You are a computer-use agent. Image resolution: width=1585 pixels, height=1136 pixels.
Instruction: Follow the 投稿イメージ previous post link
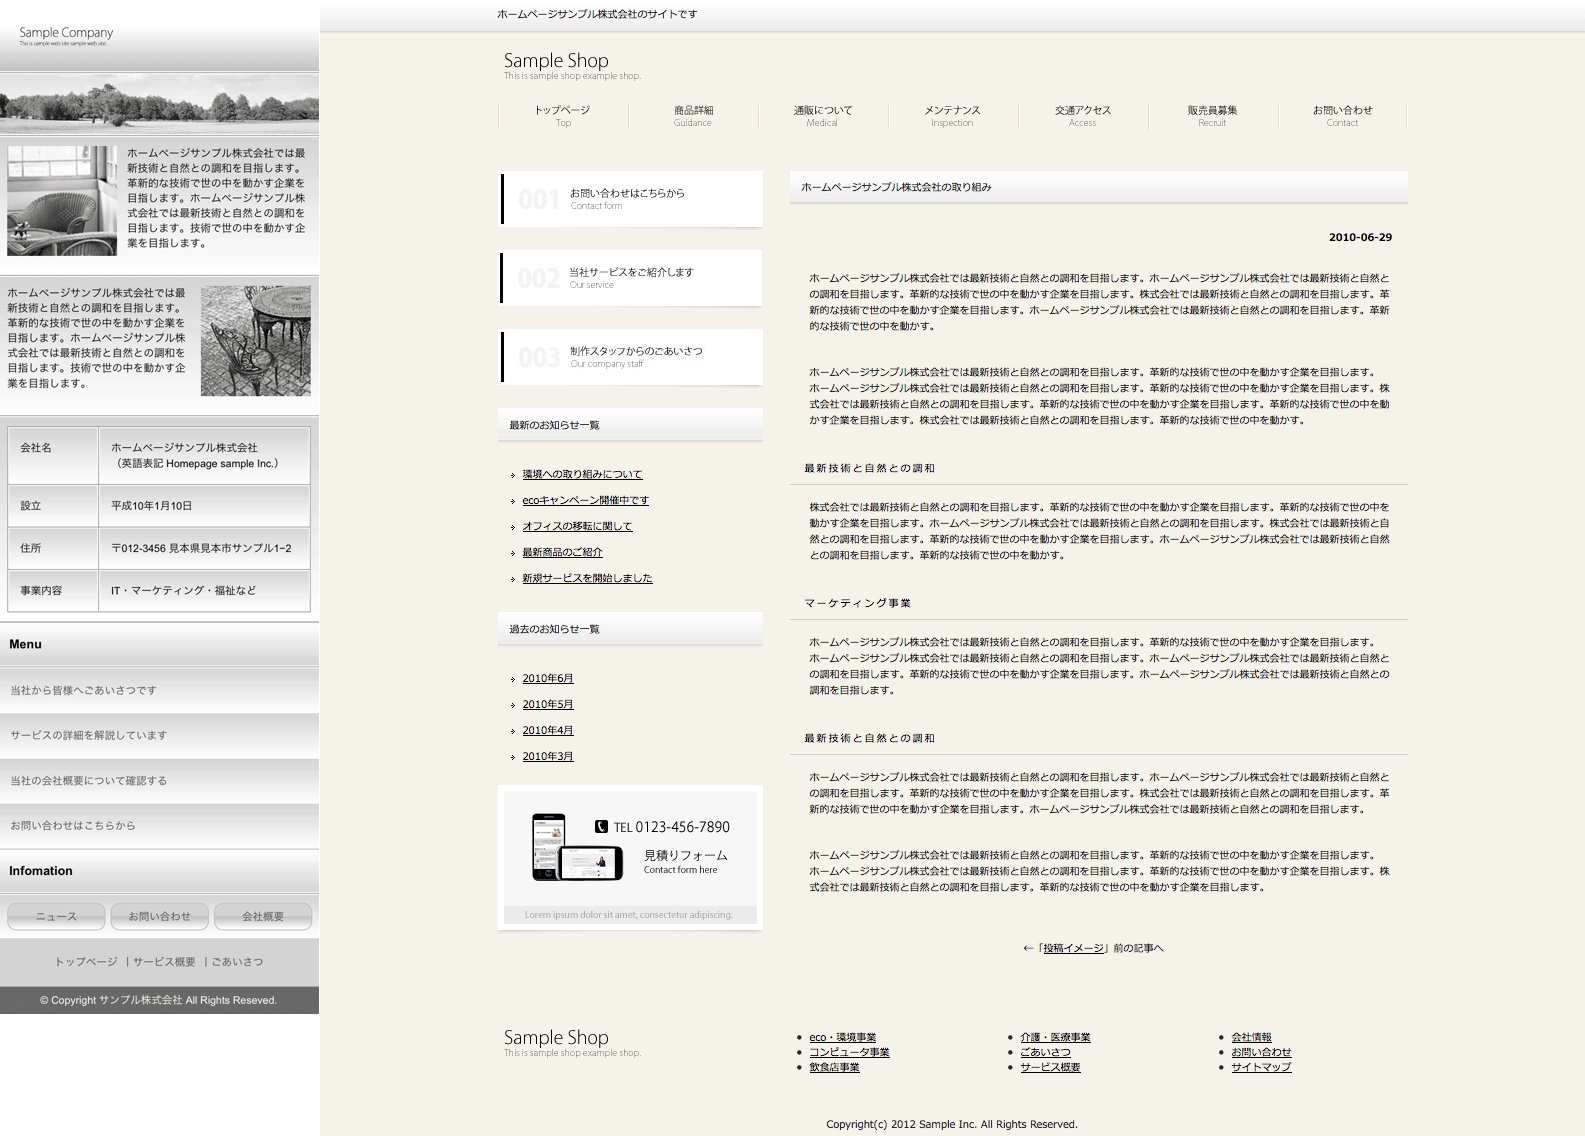1073,949
